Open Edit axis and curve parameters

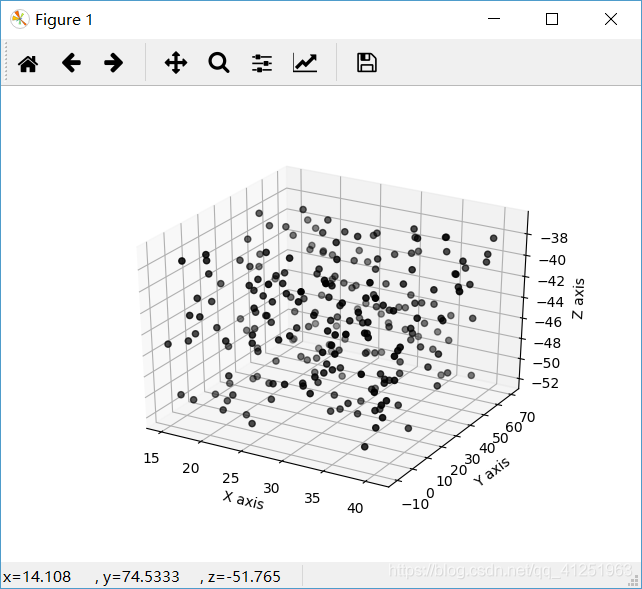[305, 63]
